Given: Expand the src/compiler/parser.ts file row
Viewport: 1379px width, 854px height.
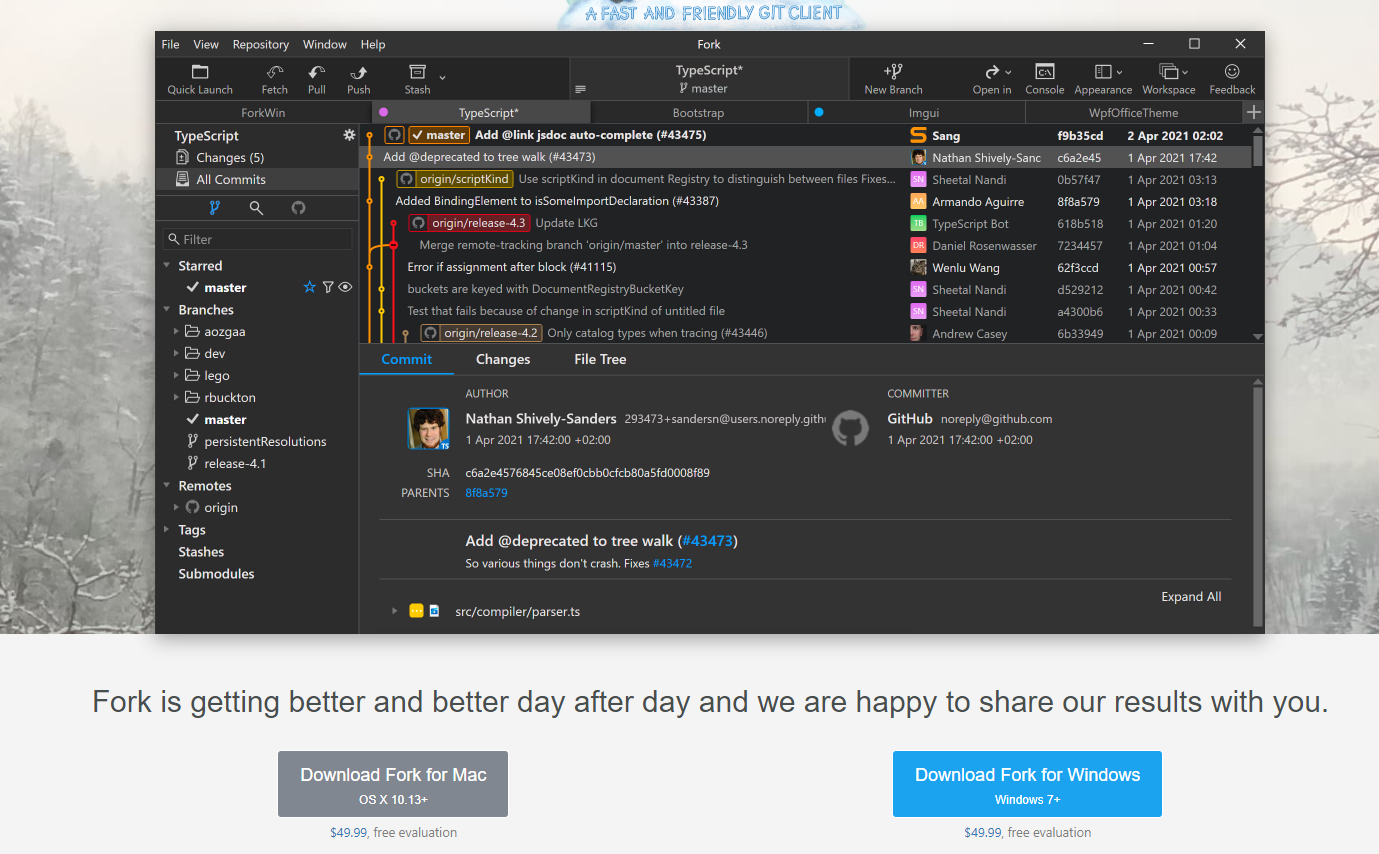Looking at the screenshot, I should tap(395, 611).
